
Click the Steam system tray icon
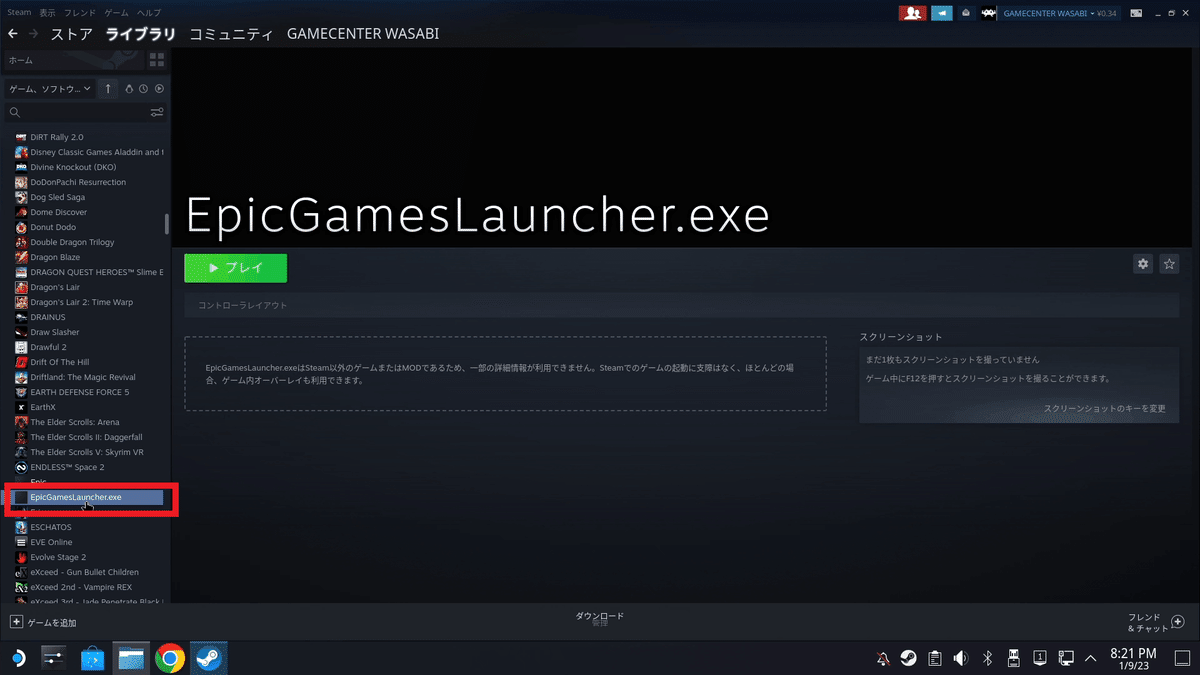[908, 658]
